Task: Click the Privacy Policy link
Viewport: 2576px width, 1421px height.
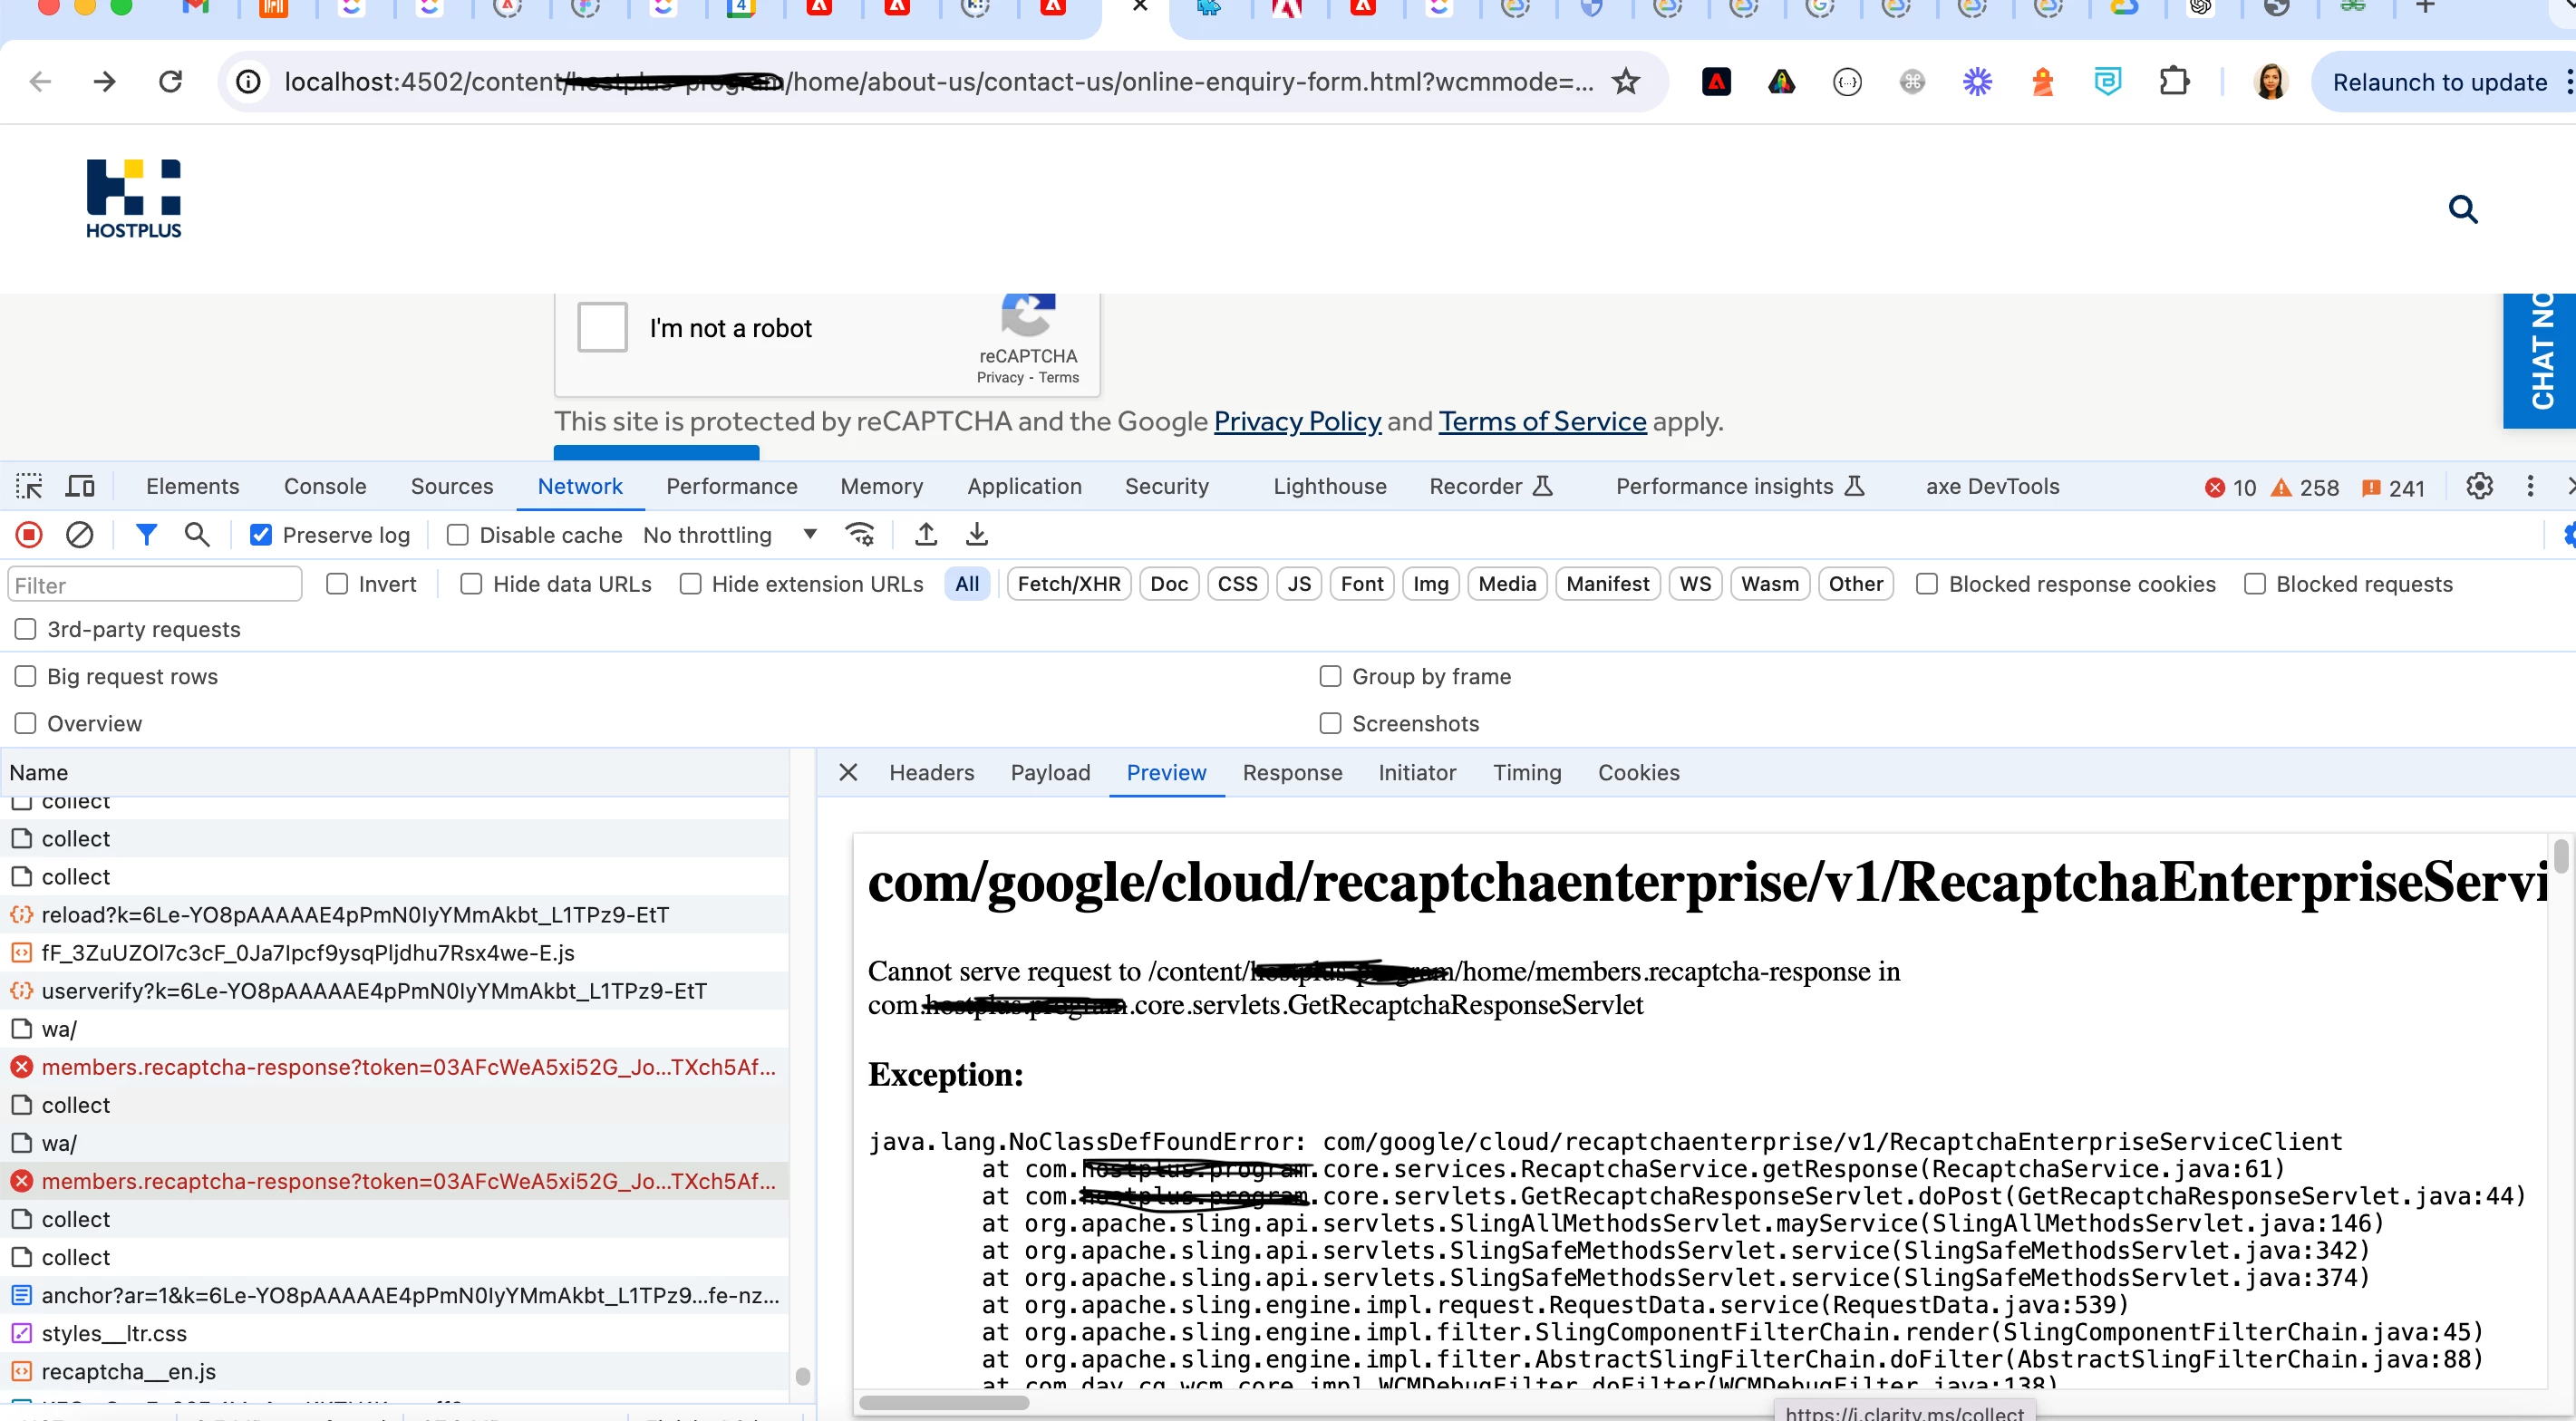Action: click(1297, 422)
